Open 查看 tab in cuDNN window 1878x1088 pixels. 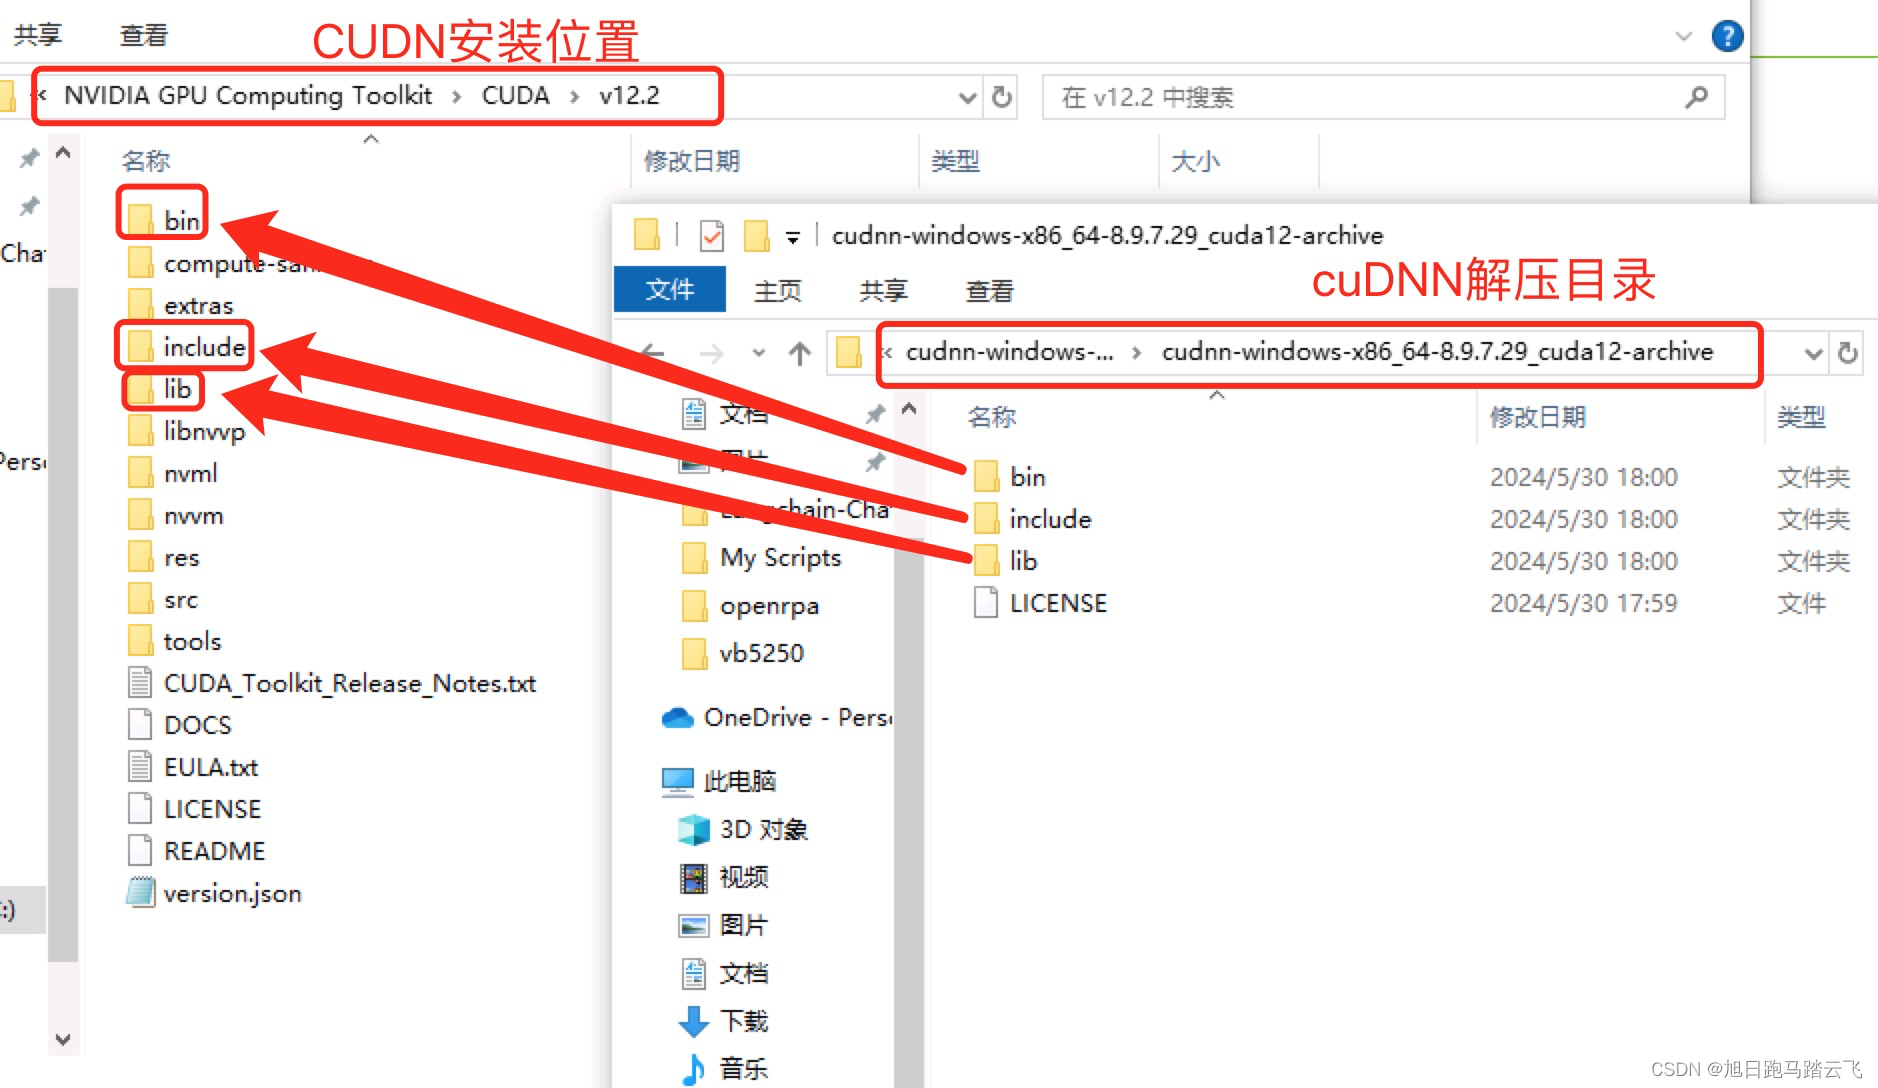(989, 291)
